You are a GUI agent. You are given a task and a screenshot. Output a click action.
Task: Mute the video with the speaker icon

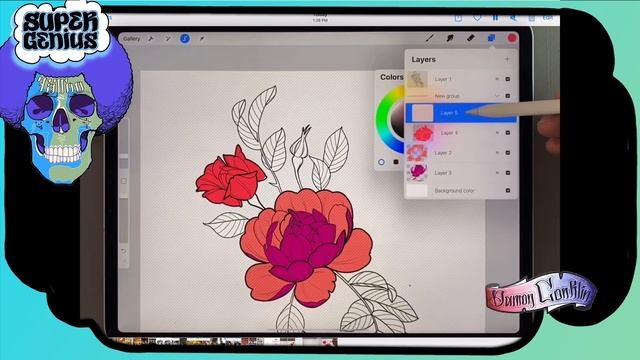click(x=513, y=18)
